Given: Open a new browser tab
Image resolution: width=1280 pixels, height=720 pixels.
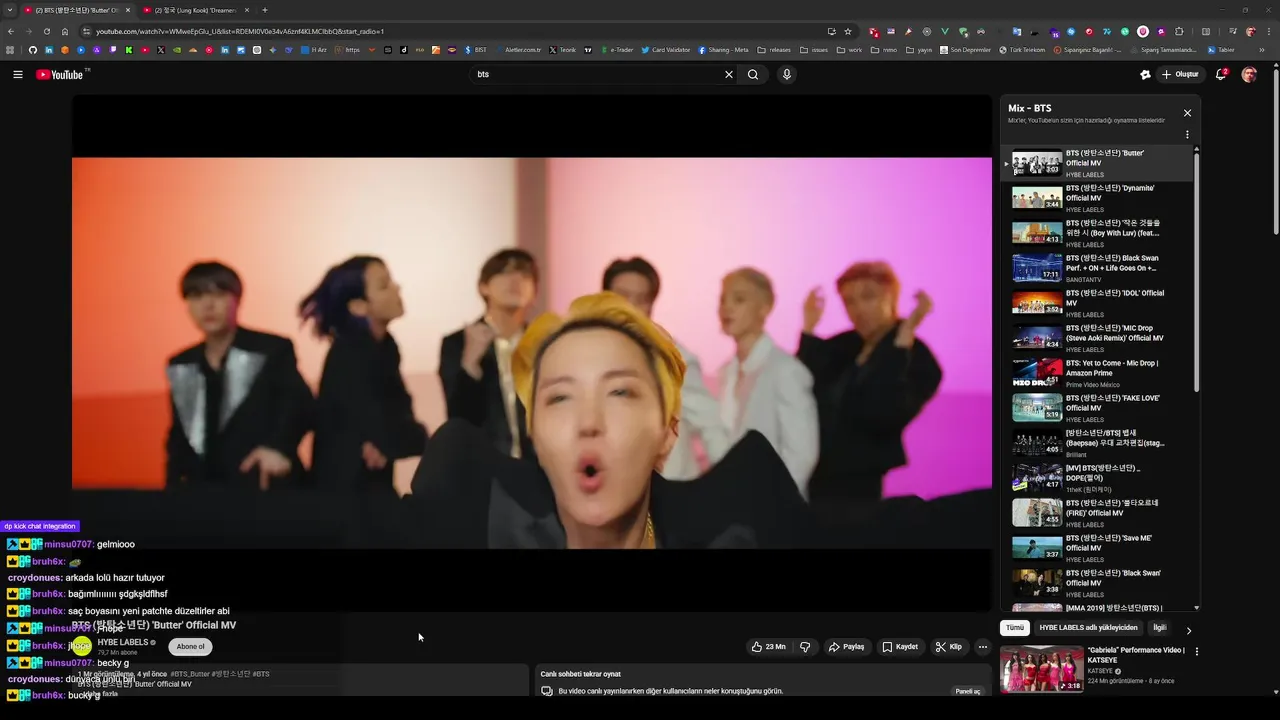Looking at the screenshot, I should 264,10.
